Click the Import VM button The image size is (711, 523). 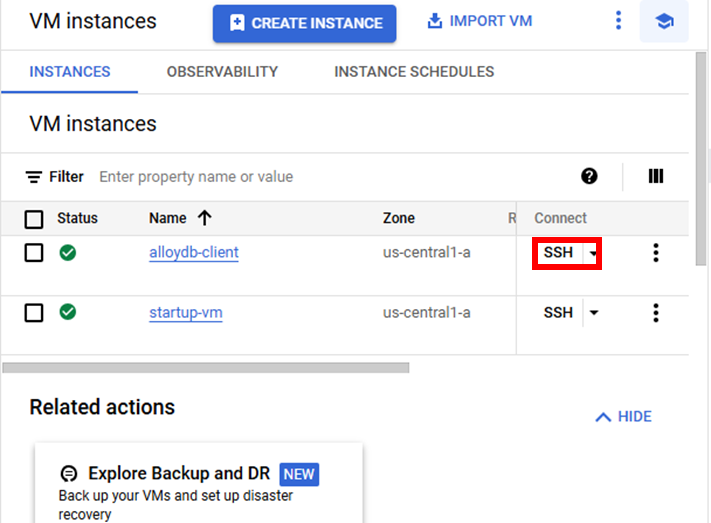tap(480, 21)
